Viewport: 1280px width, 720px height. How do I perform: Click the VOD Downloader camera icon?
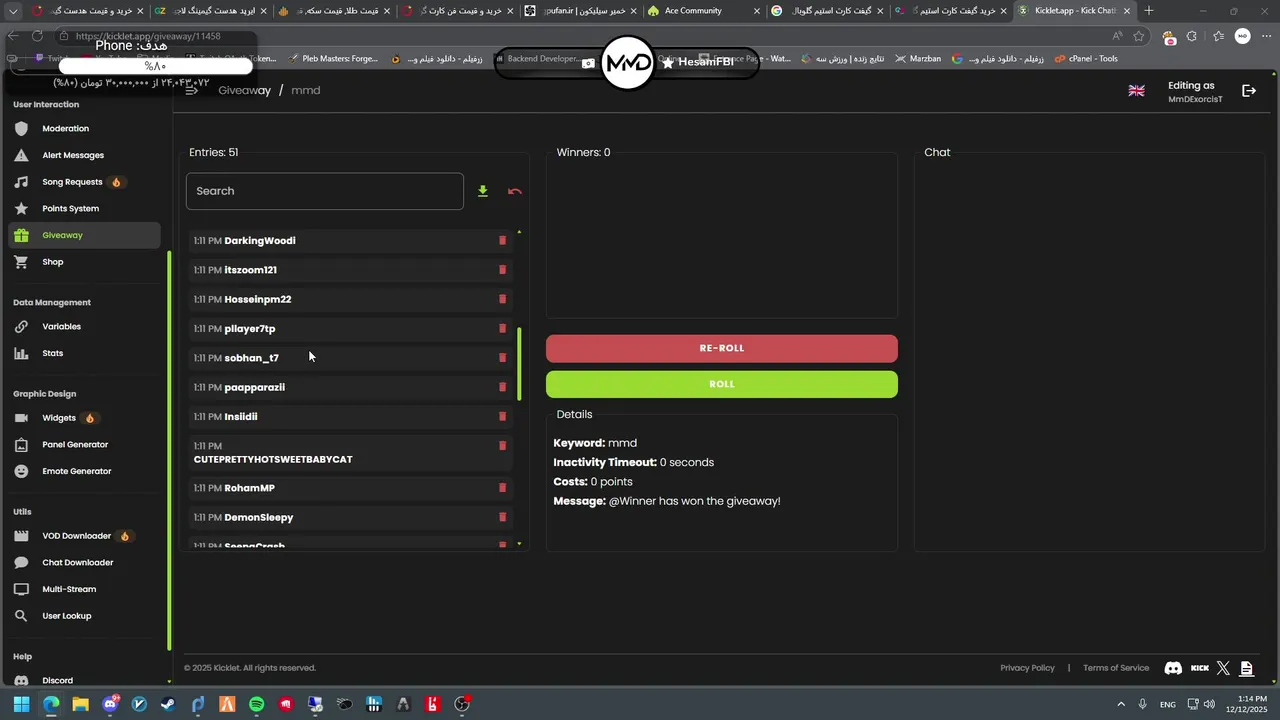point(21,536)
